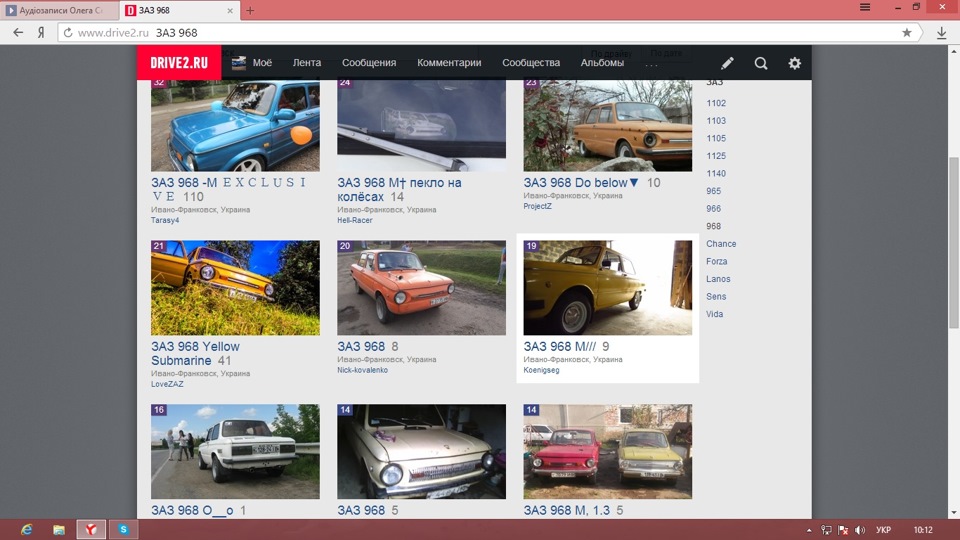Select model 965 in sidebar

713,191
